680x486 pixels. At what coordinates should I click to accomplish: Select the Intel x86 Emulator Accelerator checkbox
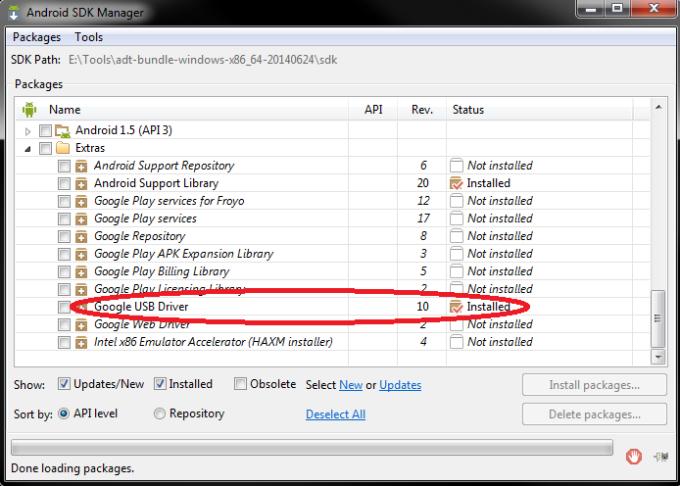point(64,342)
